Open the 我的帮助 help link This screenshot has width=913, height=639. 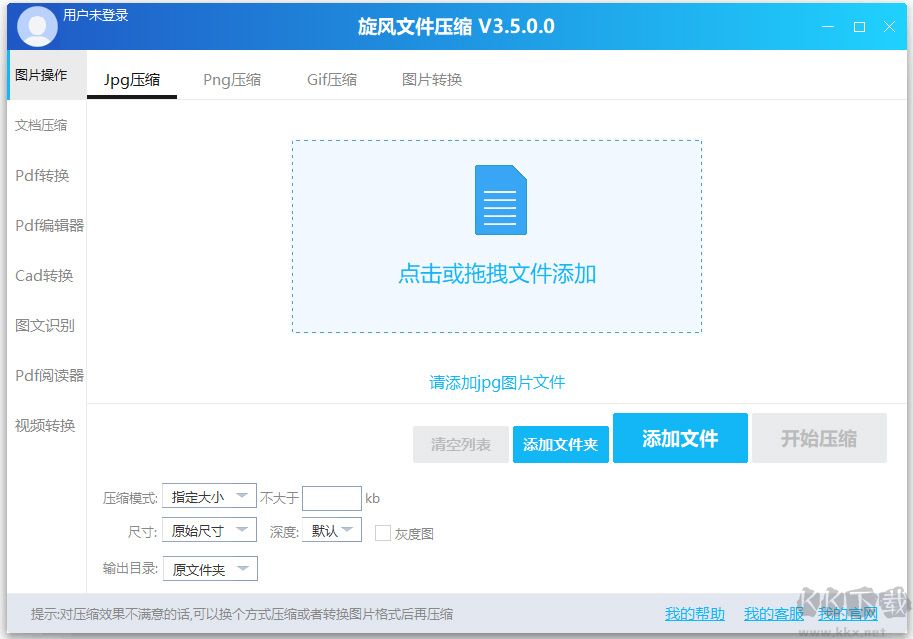click(x=694, y=613)
